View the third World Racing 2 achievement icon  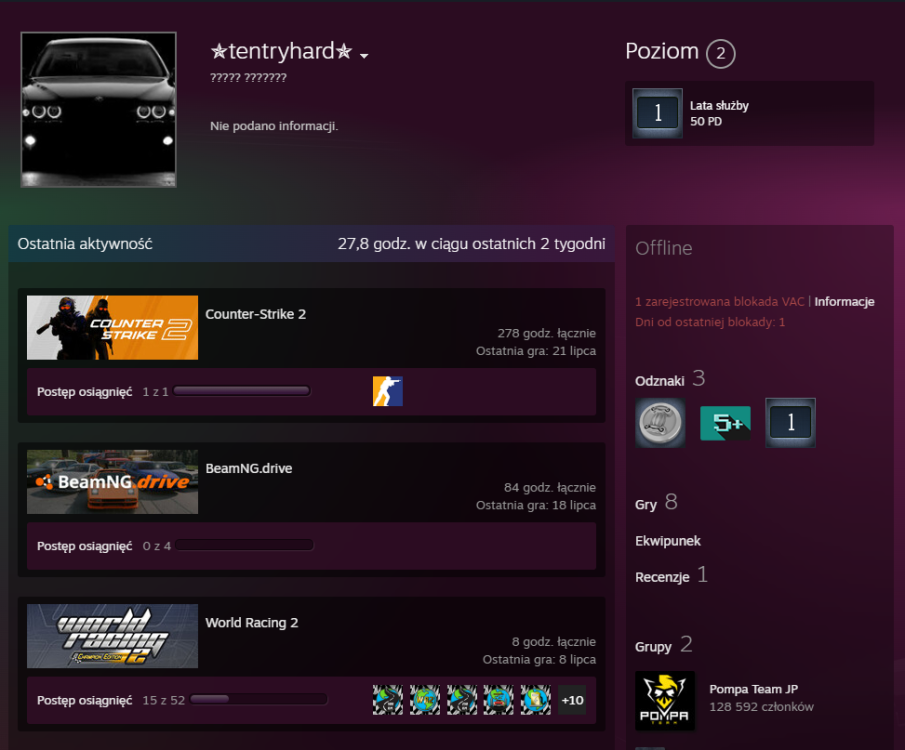(x=462, y=700)
